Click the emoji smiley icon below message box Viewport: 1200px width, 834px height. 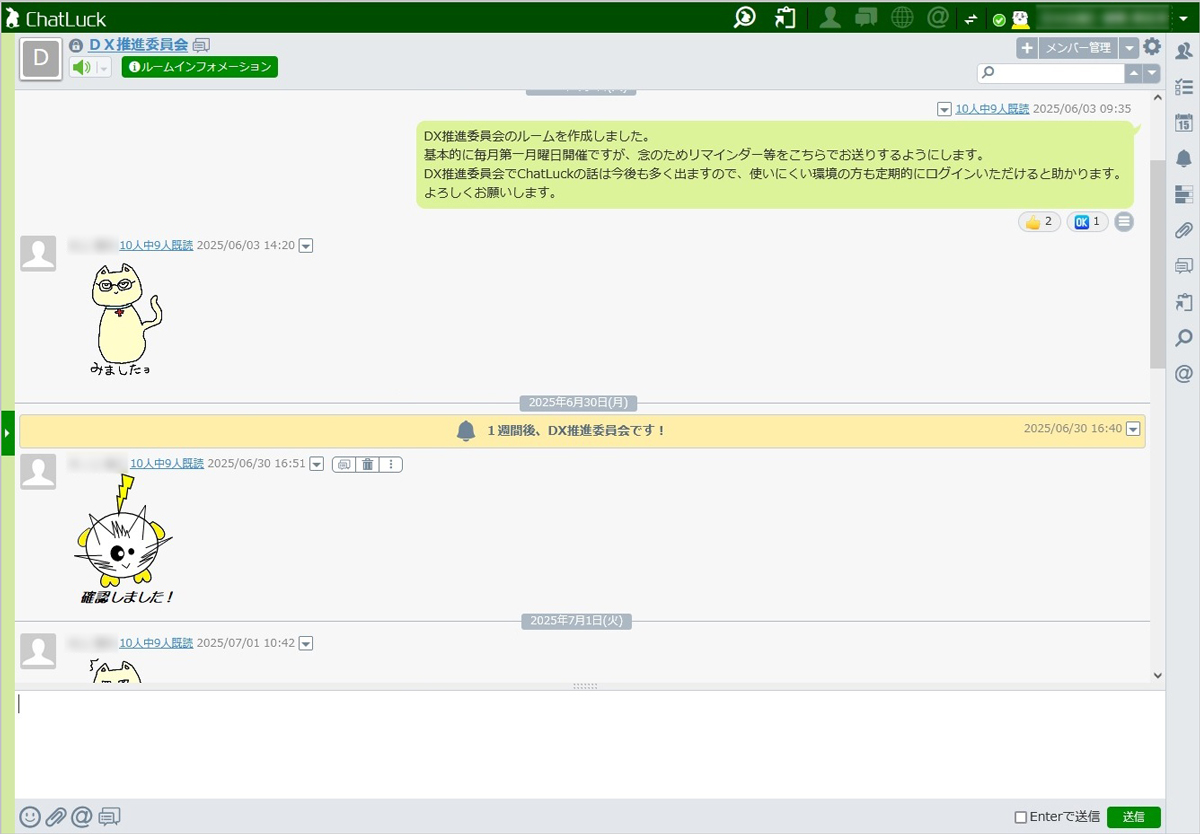pyautogui.click(x=30, y=817)
